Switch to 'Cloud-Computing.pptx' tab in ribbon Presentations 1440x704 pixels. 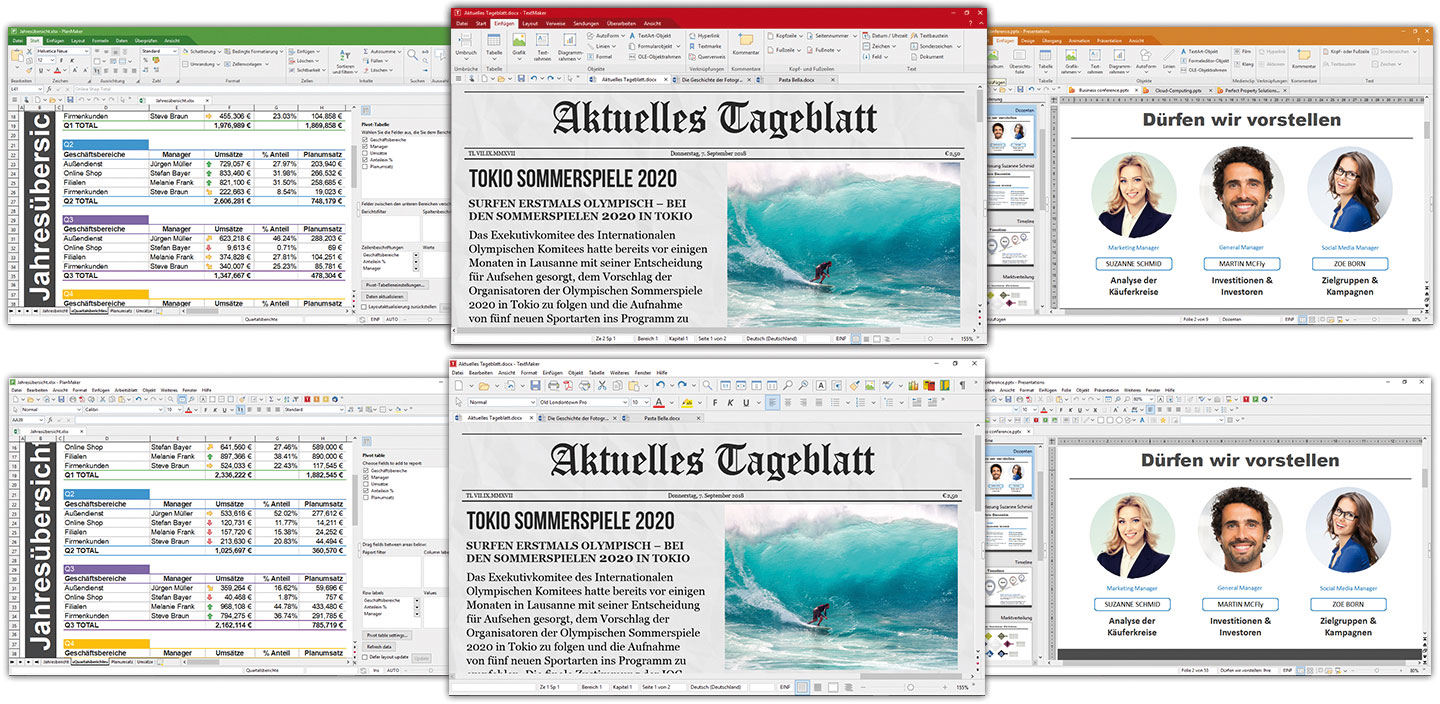(1177, 90)
